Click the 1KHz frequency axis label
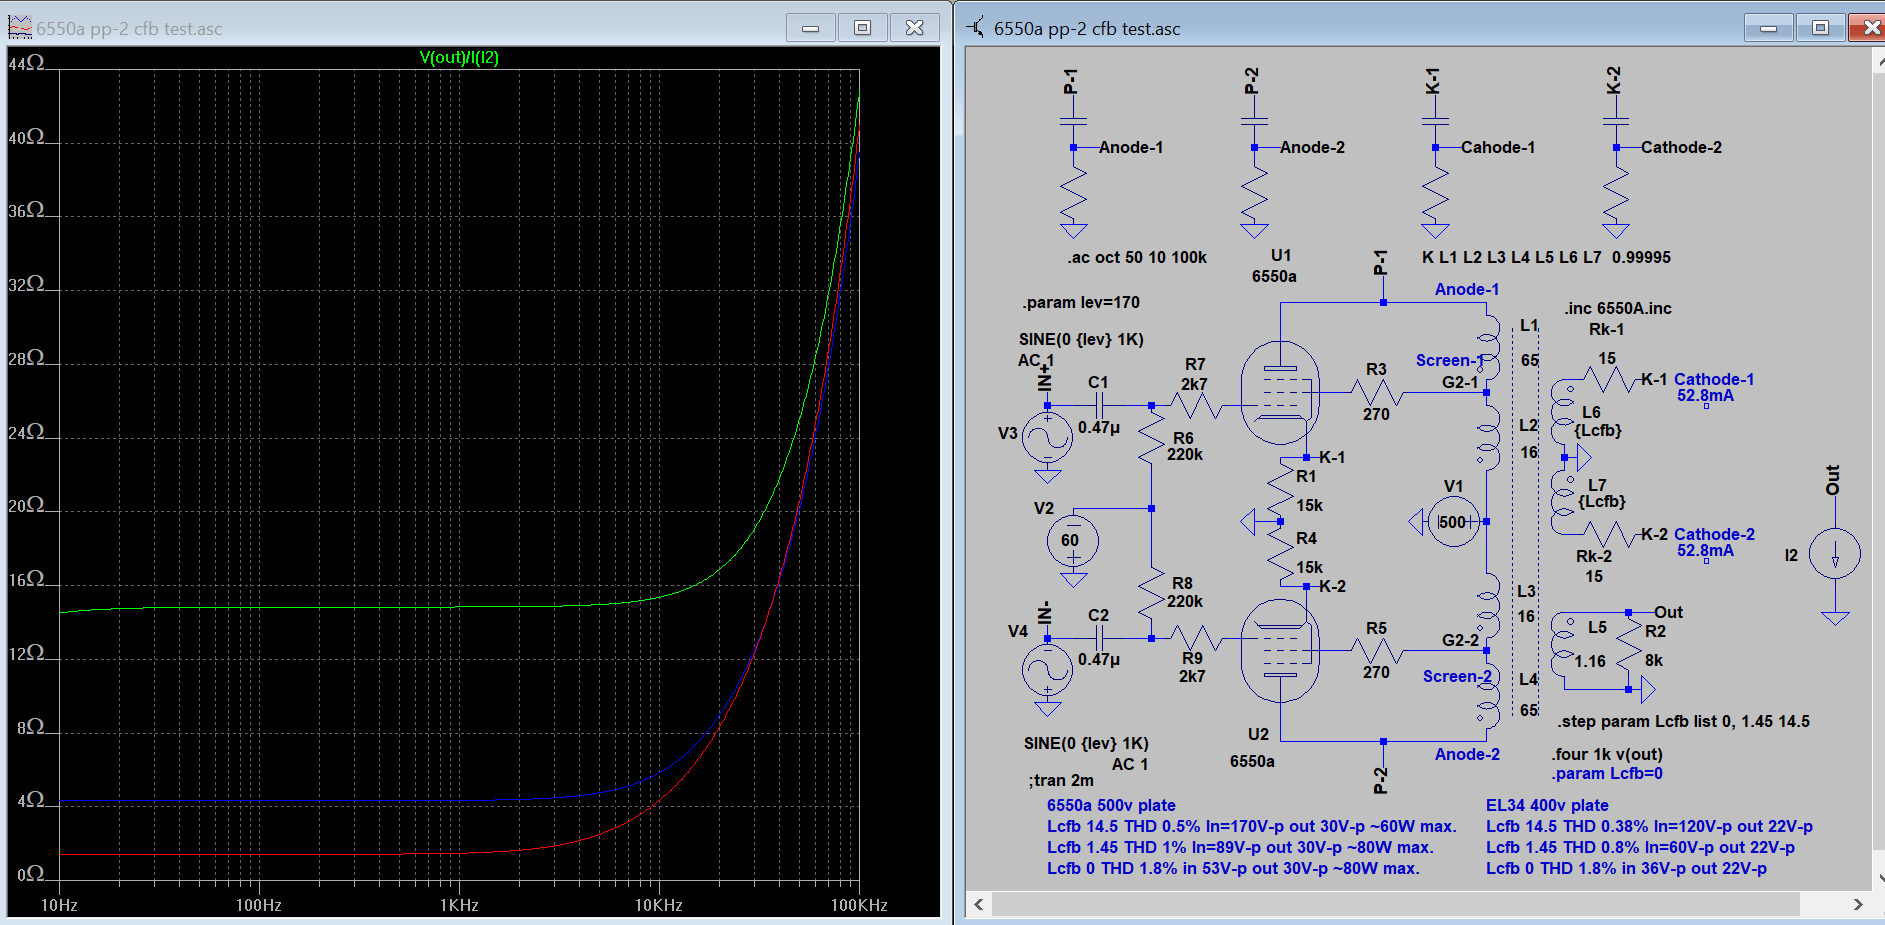This screenshot has height=925, width=1885. click(x=459, y=905)
